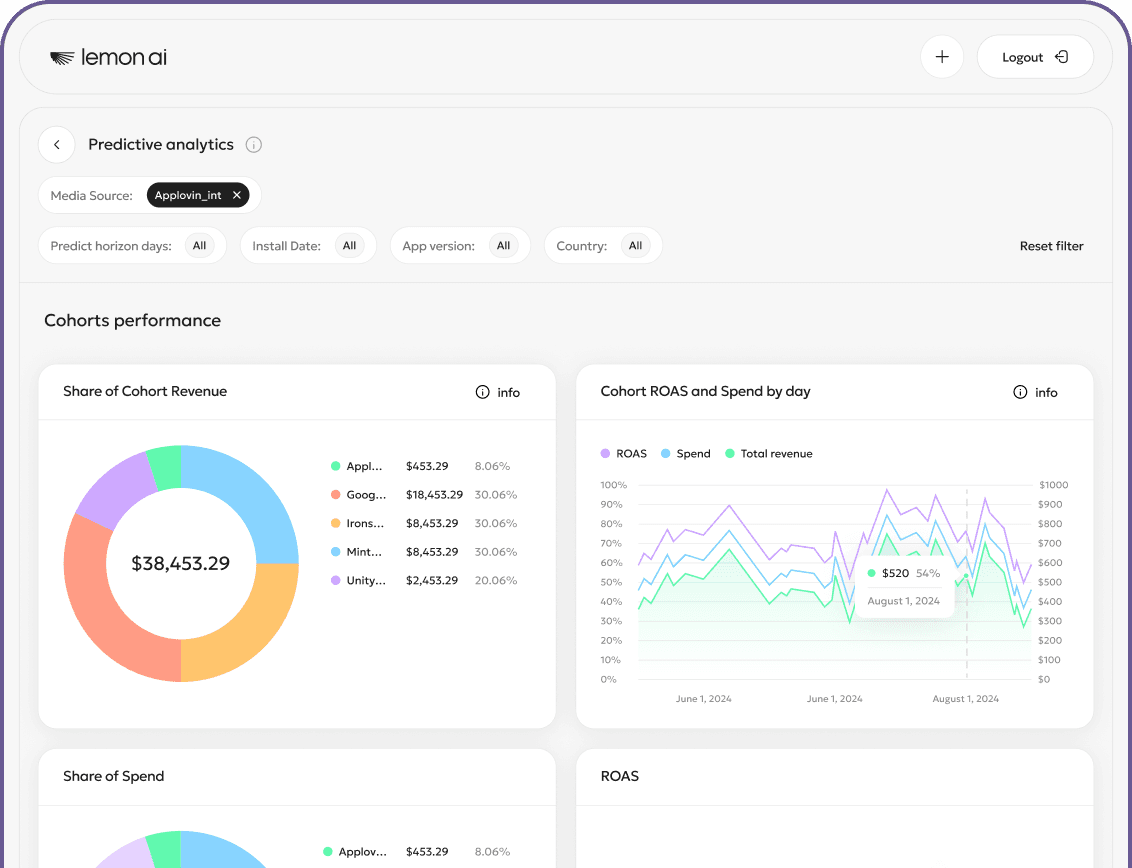Toggle the Spend series in legend
The height and width of the screenshot is (868, 1132).
tap(685, 454)
